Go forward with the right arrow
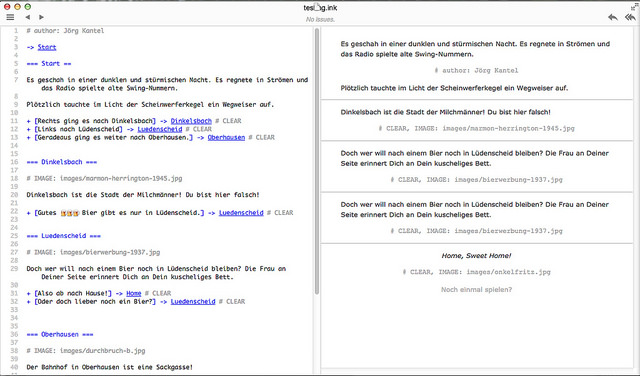Image resolution: width=640 pixels, height=376 pixels. (41, 17)
